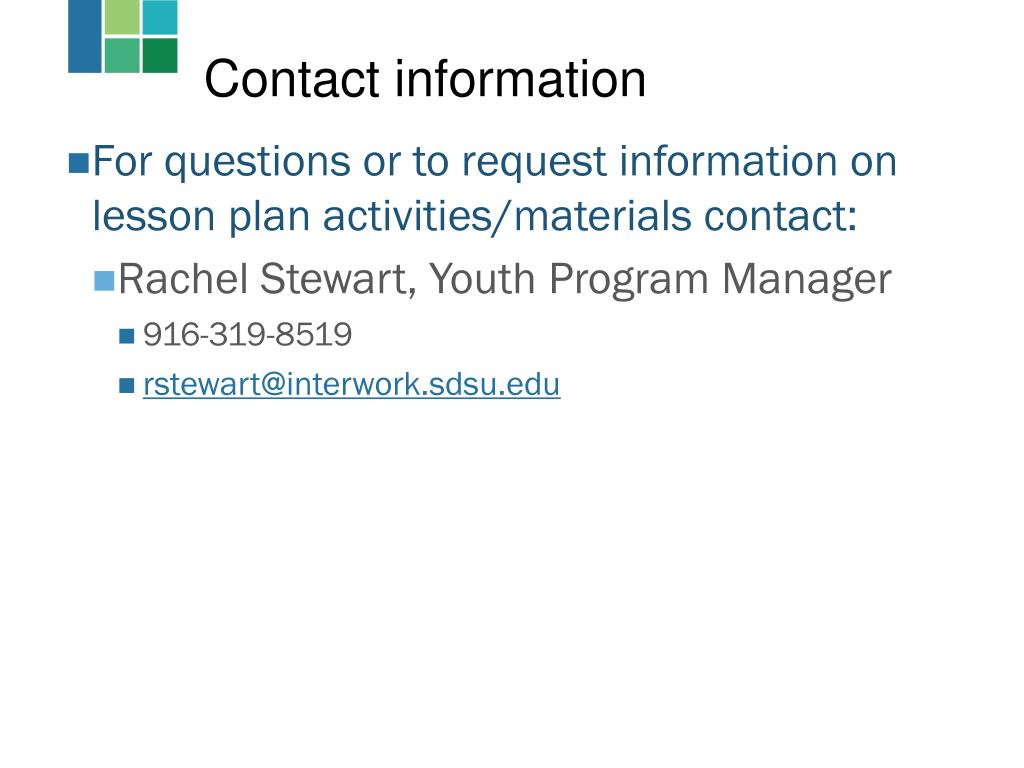Select the Contact information title
The height and width of the screenshot is (768, 1024).
[425, 79]
